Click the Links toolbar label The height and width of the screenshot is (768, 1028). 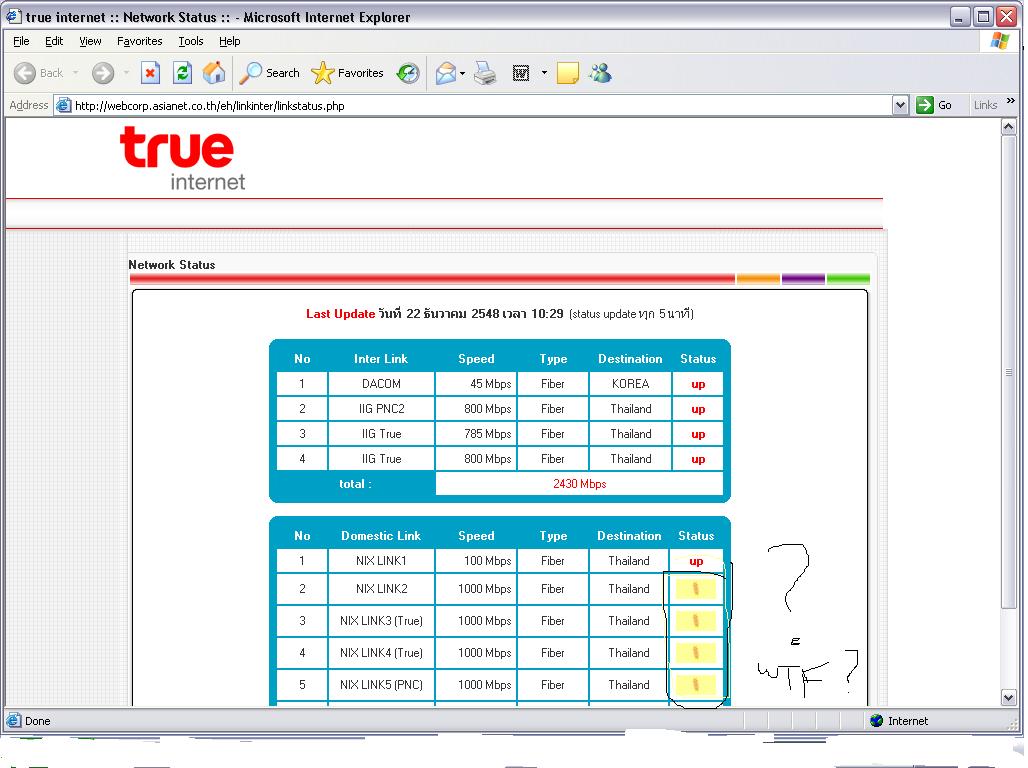[985, 105]
